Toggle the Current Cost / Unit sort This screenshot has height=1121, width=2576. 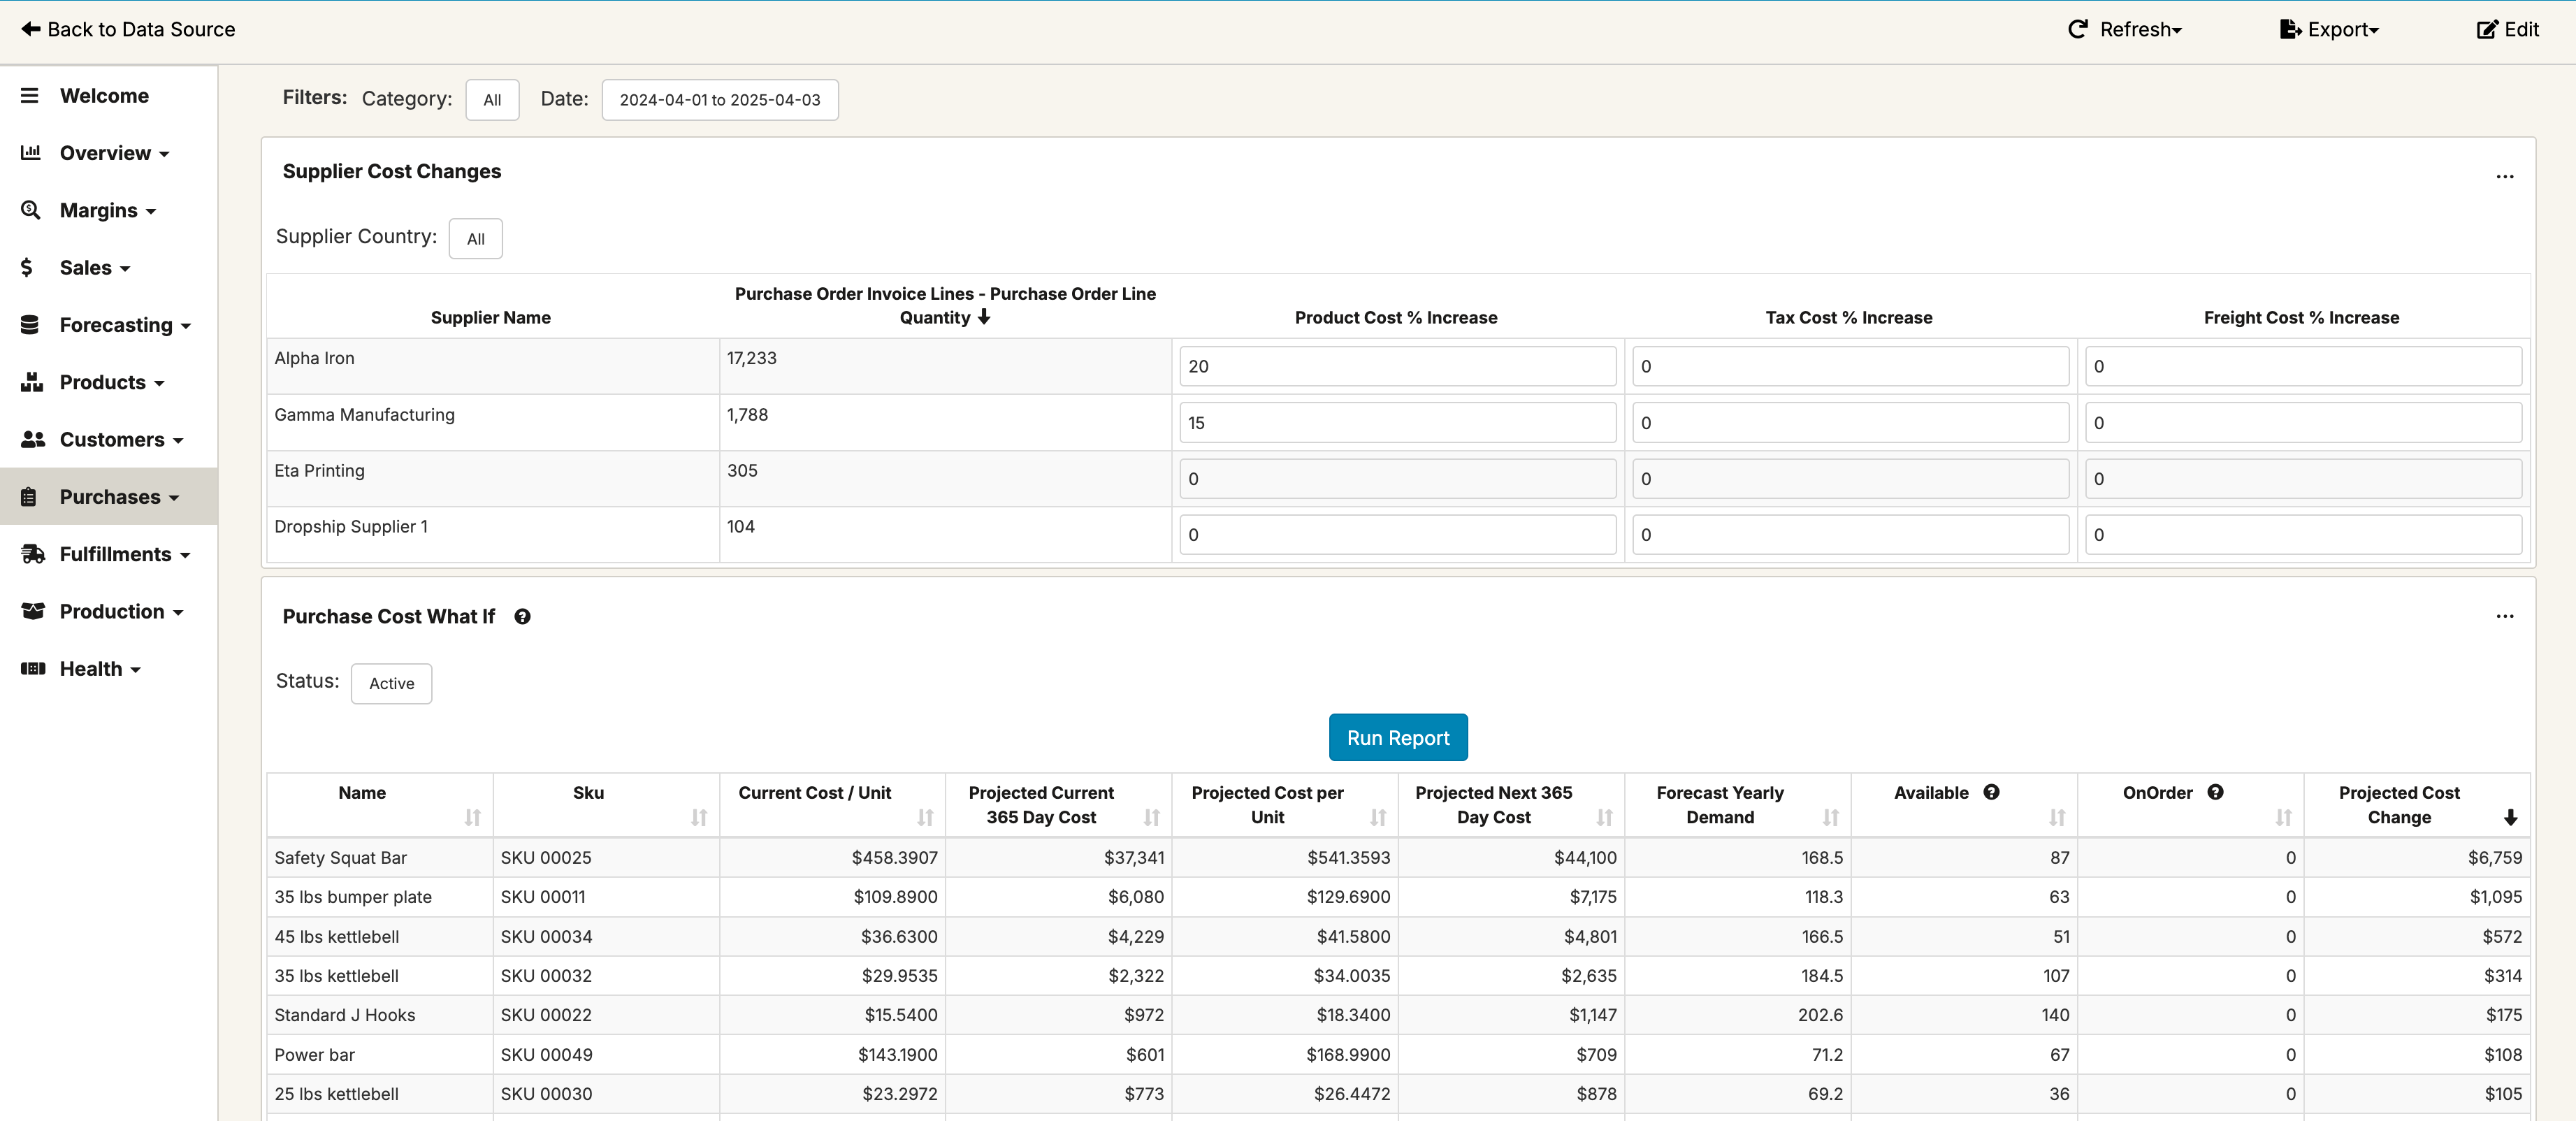(925, 818)
